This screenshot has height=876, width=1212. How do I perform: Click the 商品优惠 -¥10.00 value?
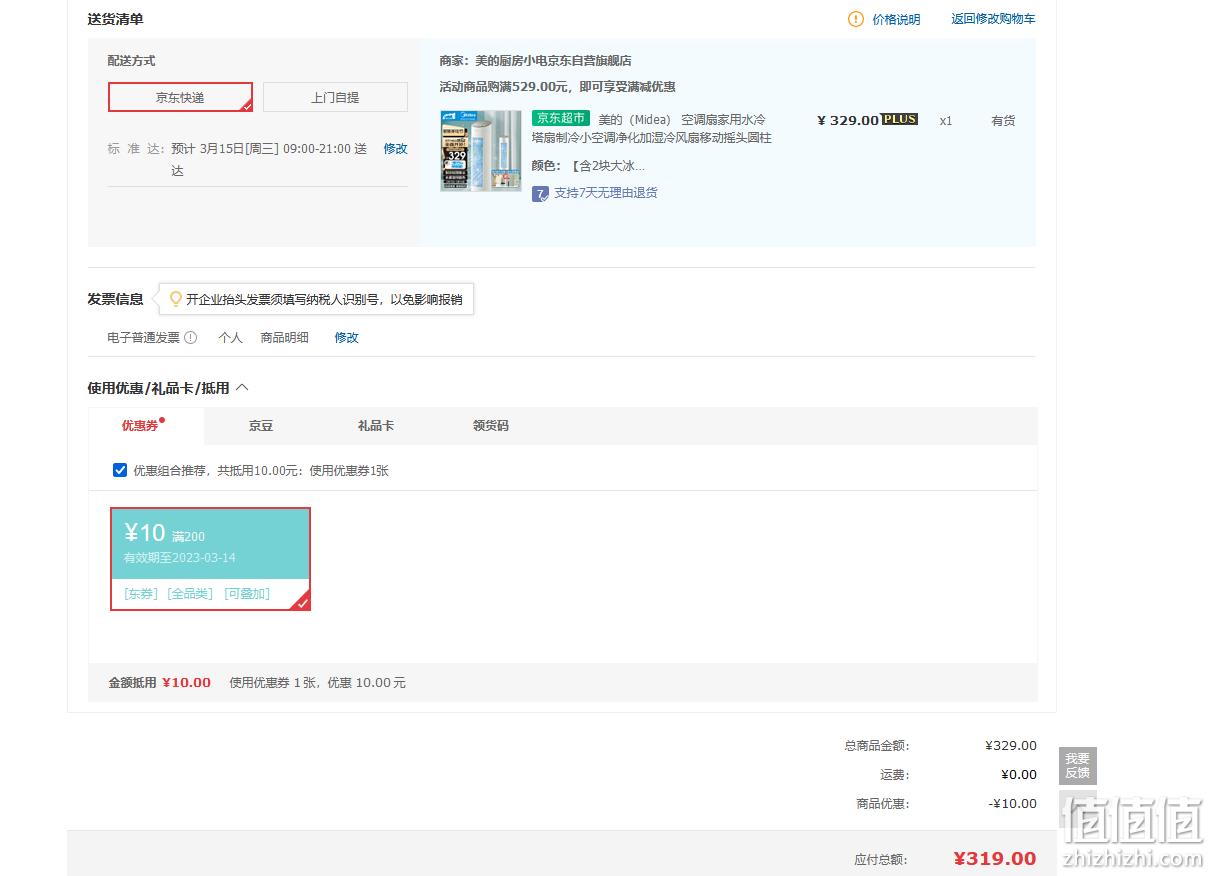point(1013,804)
